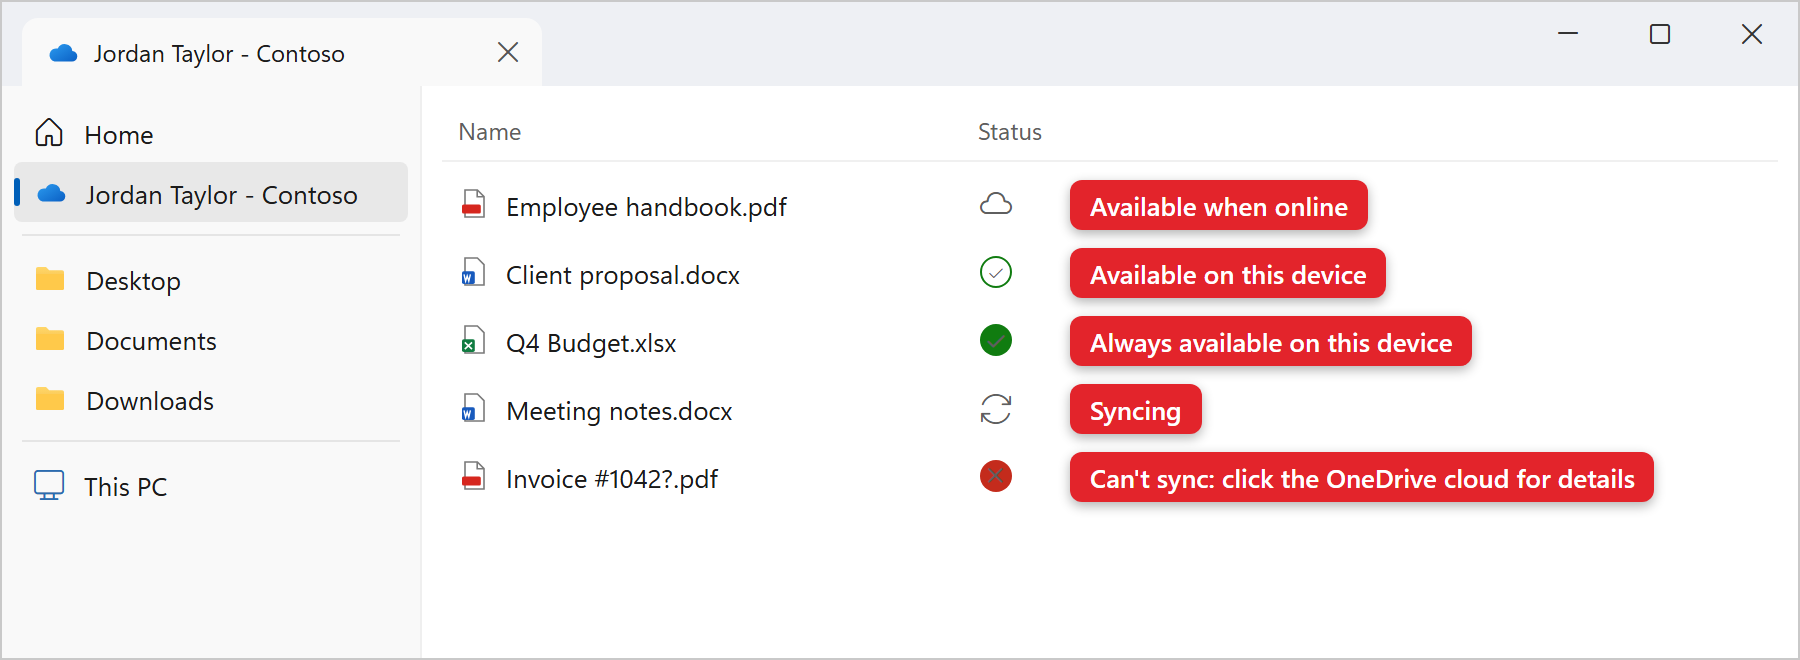This screenshot has width=1800, height=660.
Task: Select the file name Client proposal.docx
Action: [x=623, y=275]
